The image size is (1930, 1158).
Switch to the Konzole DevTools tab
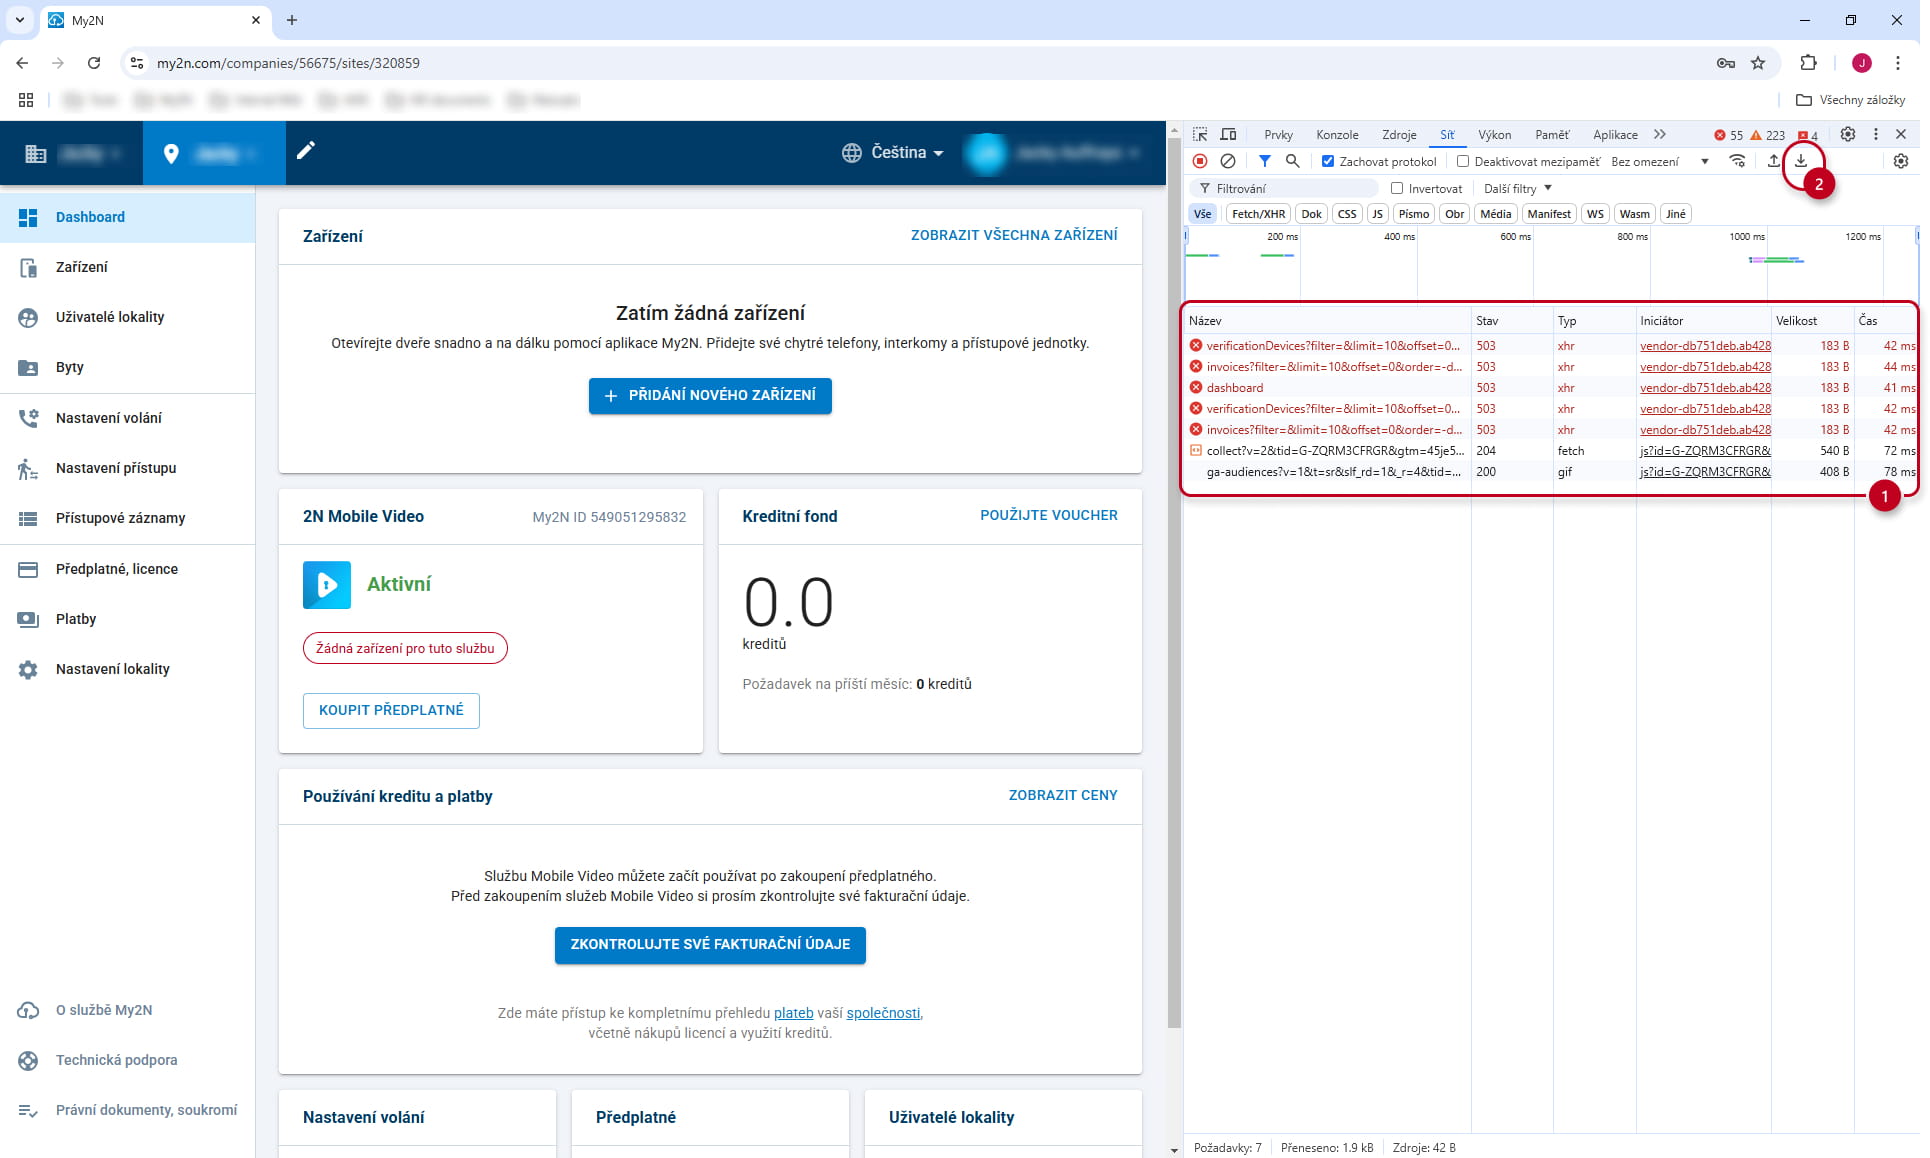tap(1337, 135)
